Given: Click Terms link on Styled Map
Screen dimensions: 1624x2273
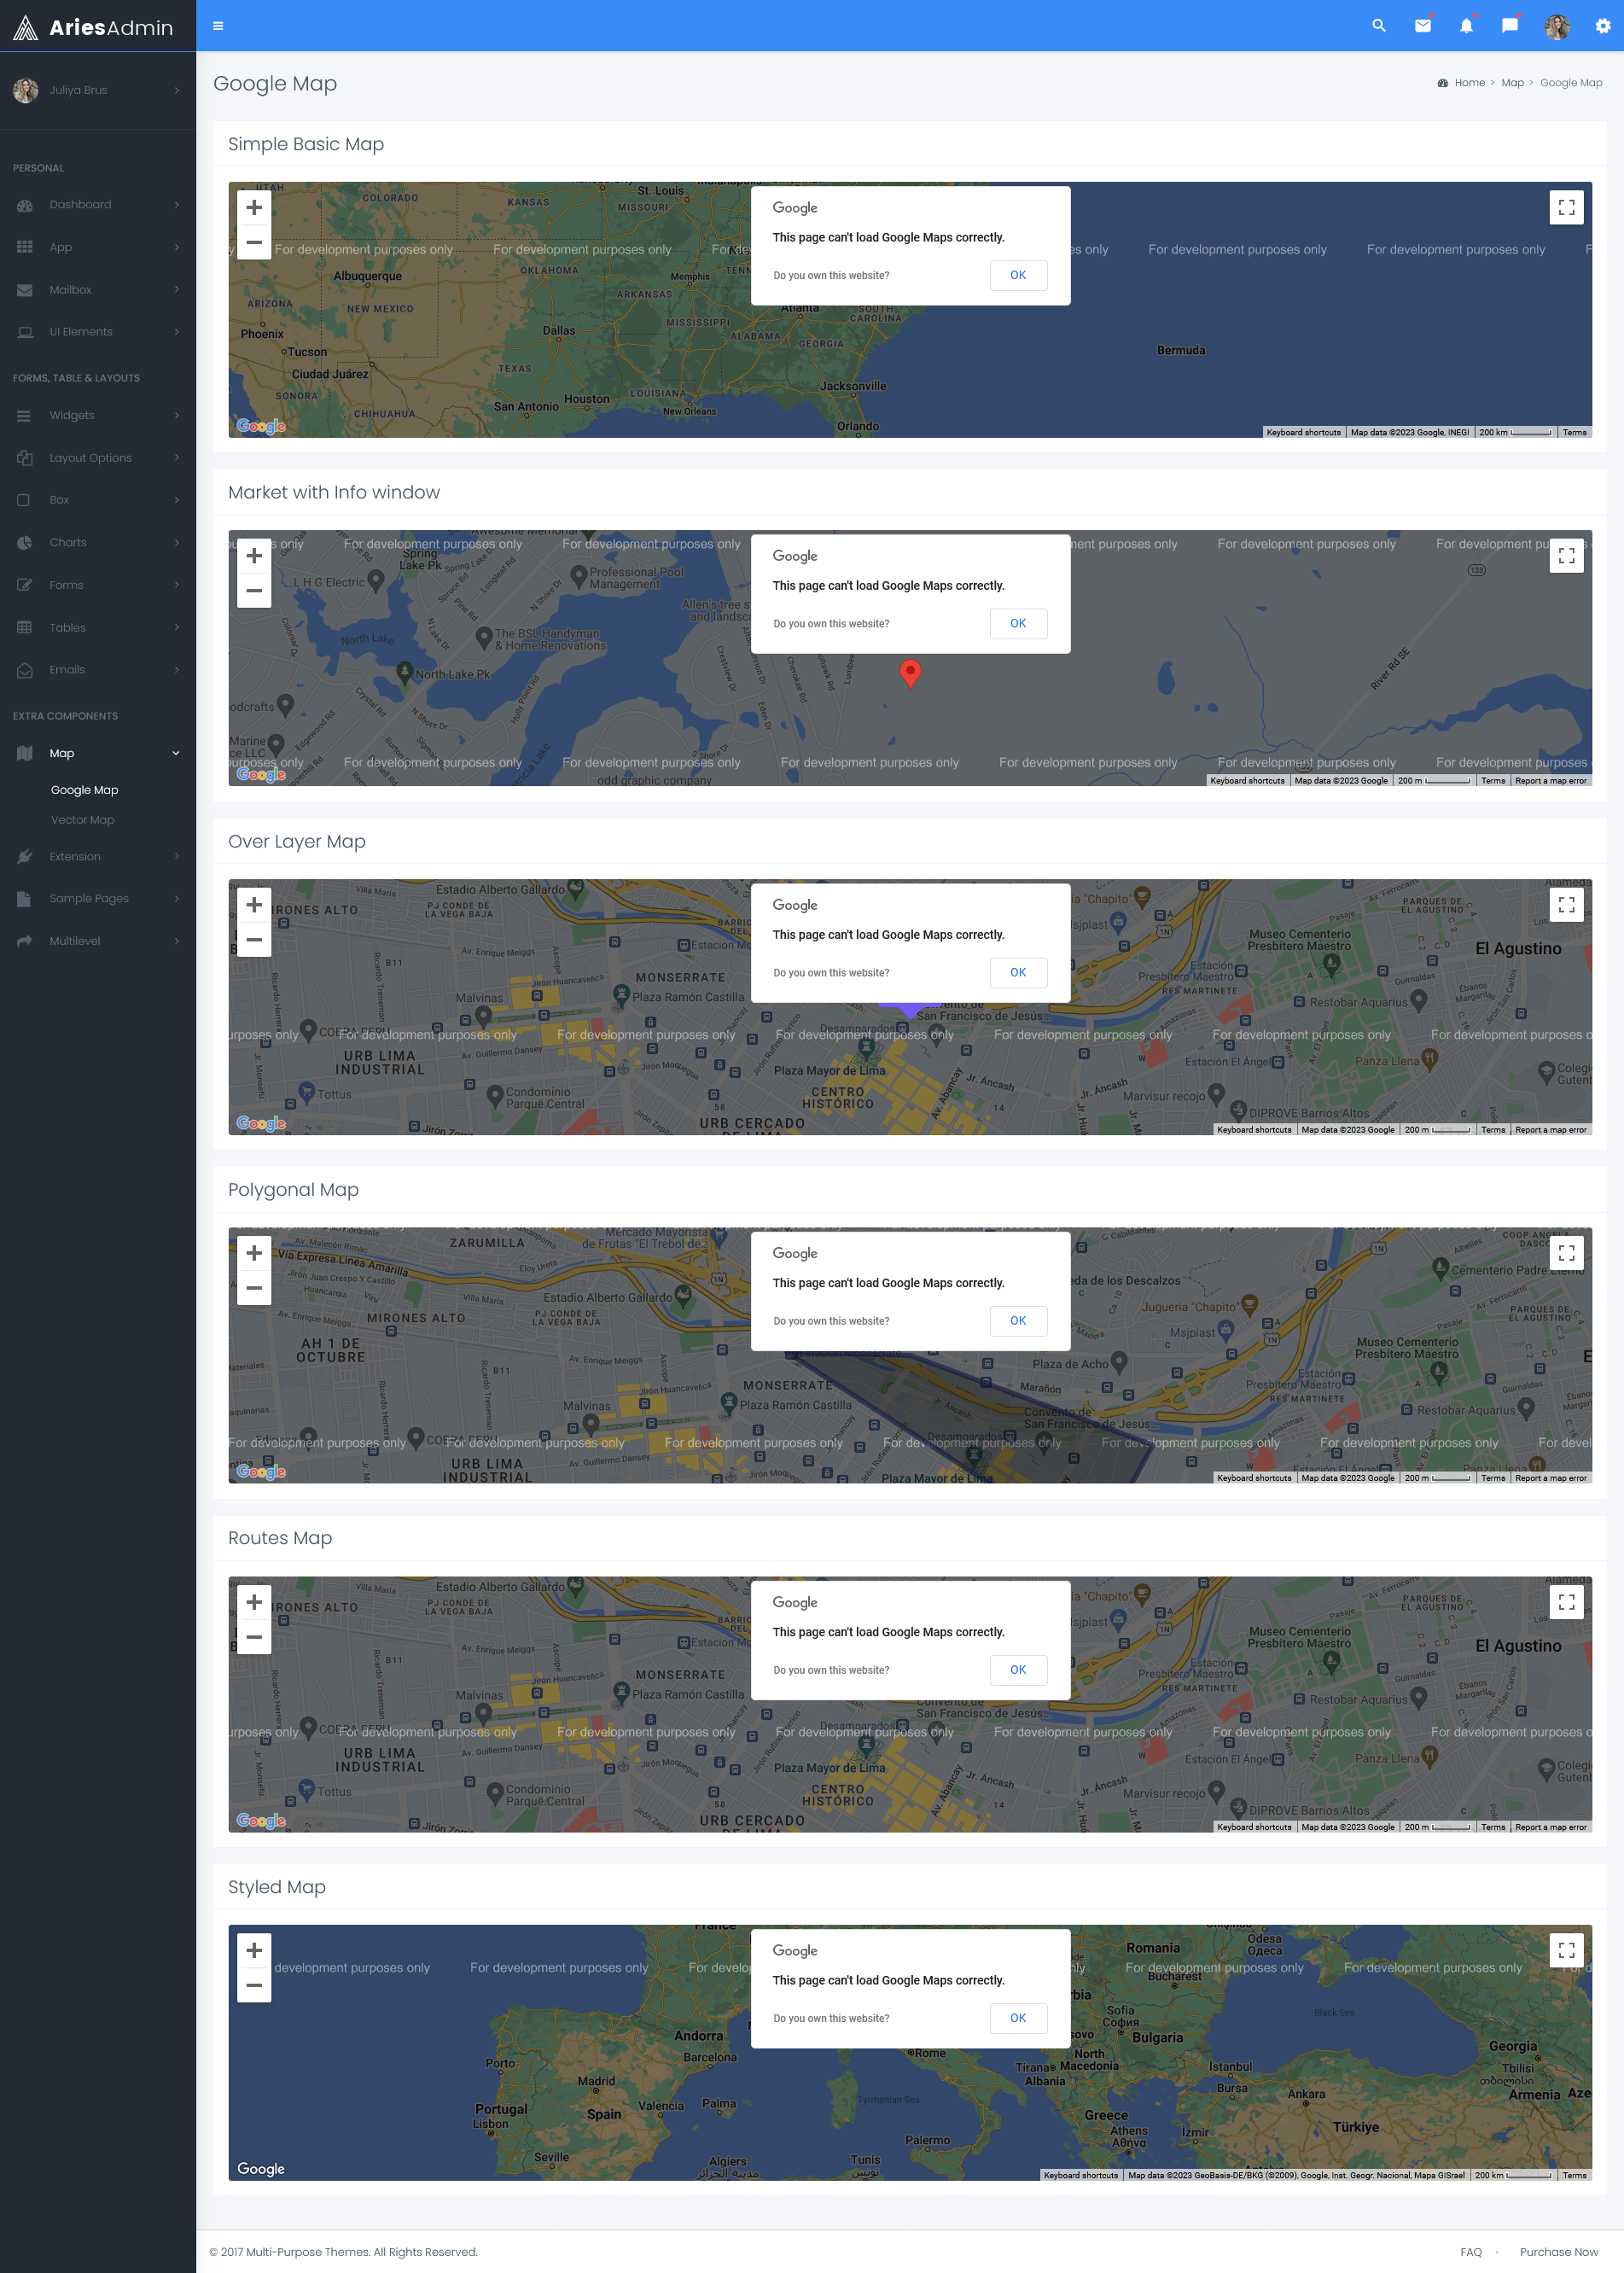Looking at the screenshot, I should coord(1574,2175).
